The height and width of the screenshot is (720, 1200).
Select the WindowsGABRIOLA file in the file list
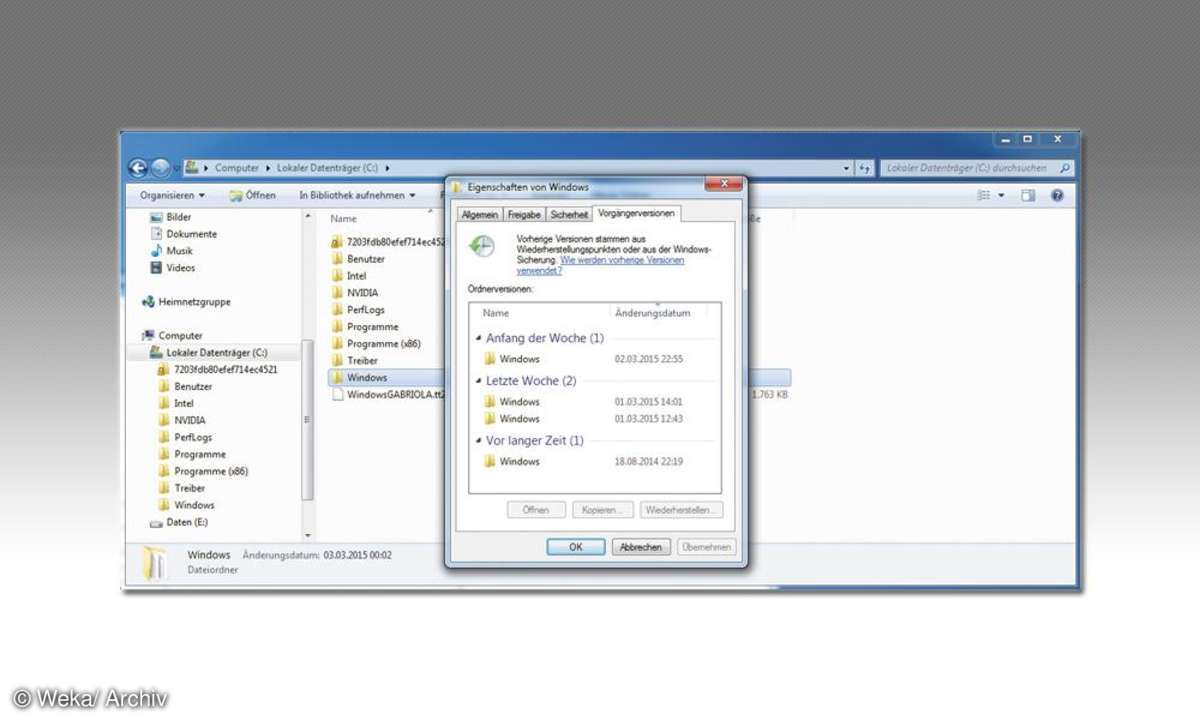(x=388, y=395)
